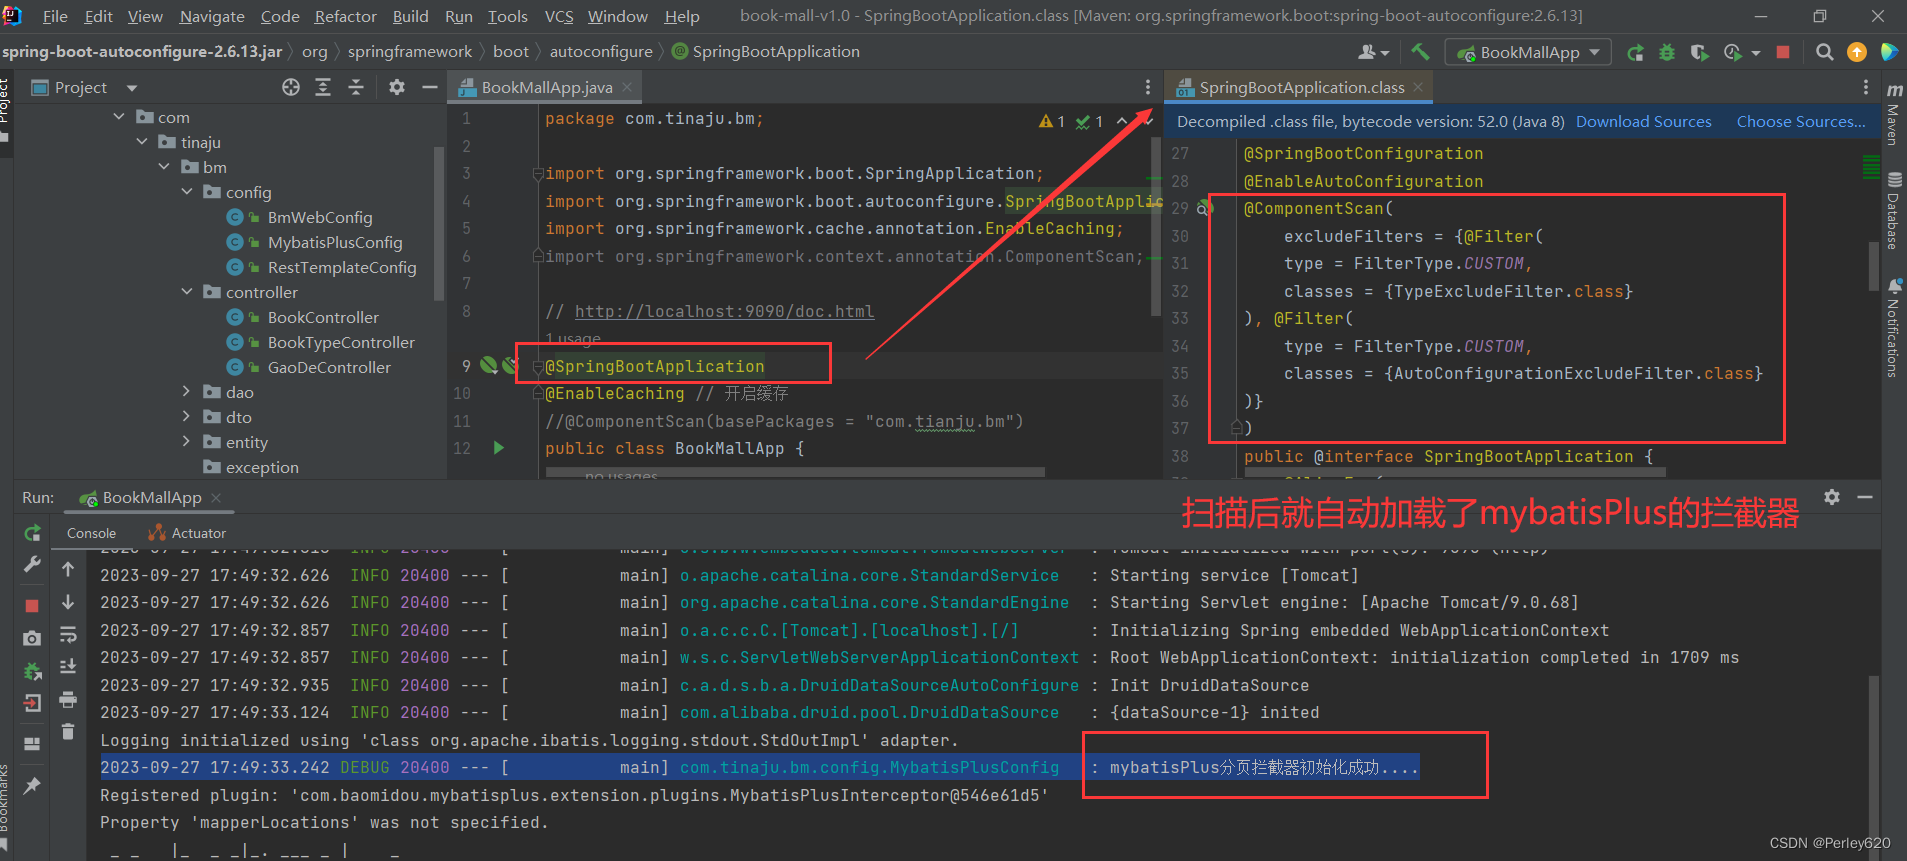The width and height of the screenshot is (1907, 861).
Task: Open the Build menu
Action: click(410, 16)
